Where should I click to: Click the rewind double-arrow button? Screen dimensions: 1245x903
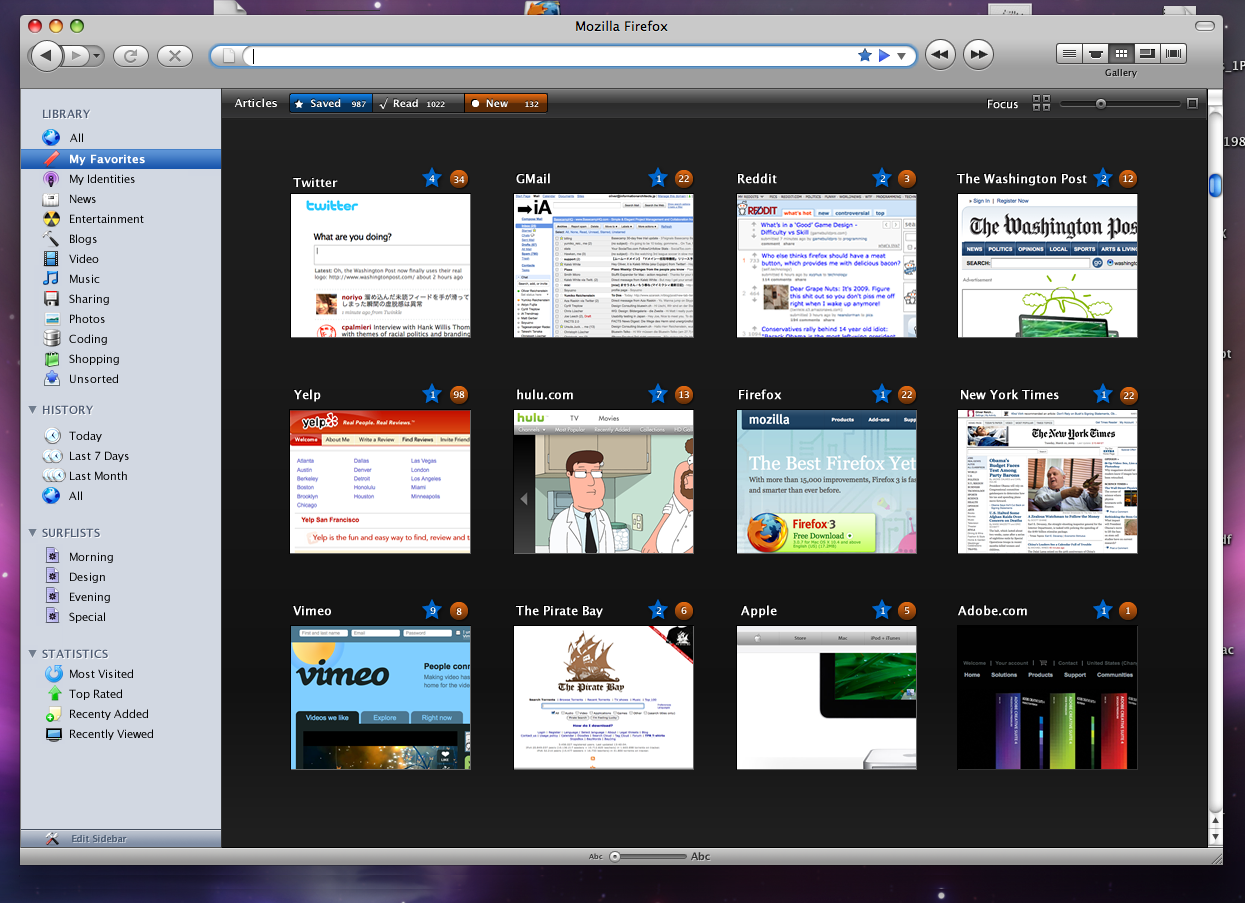(940, 55)
